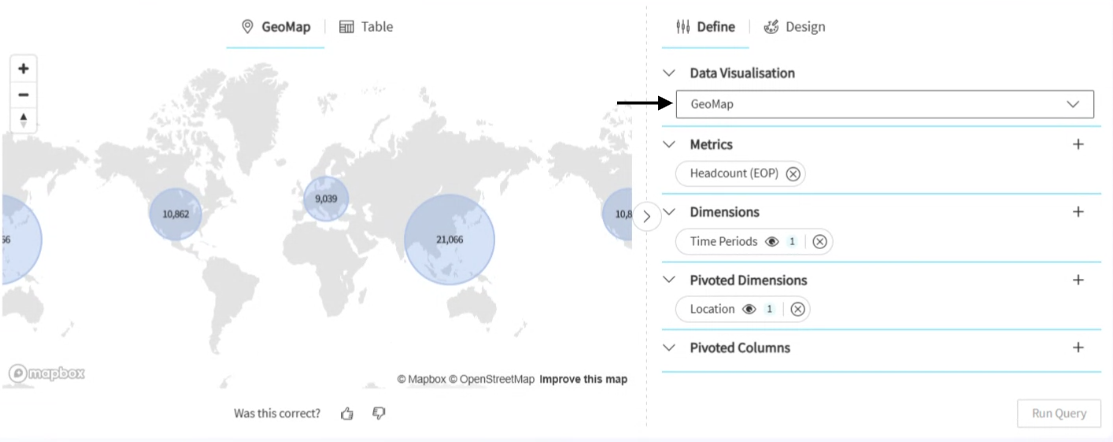Click the thumbs down feedback icon
The height and width of the screenshot is (442, 1113).
[379, 413]
